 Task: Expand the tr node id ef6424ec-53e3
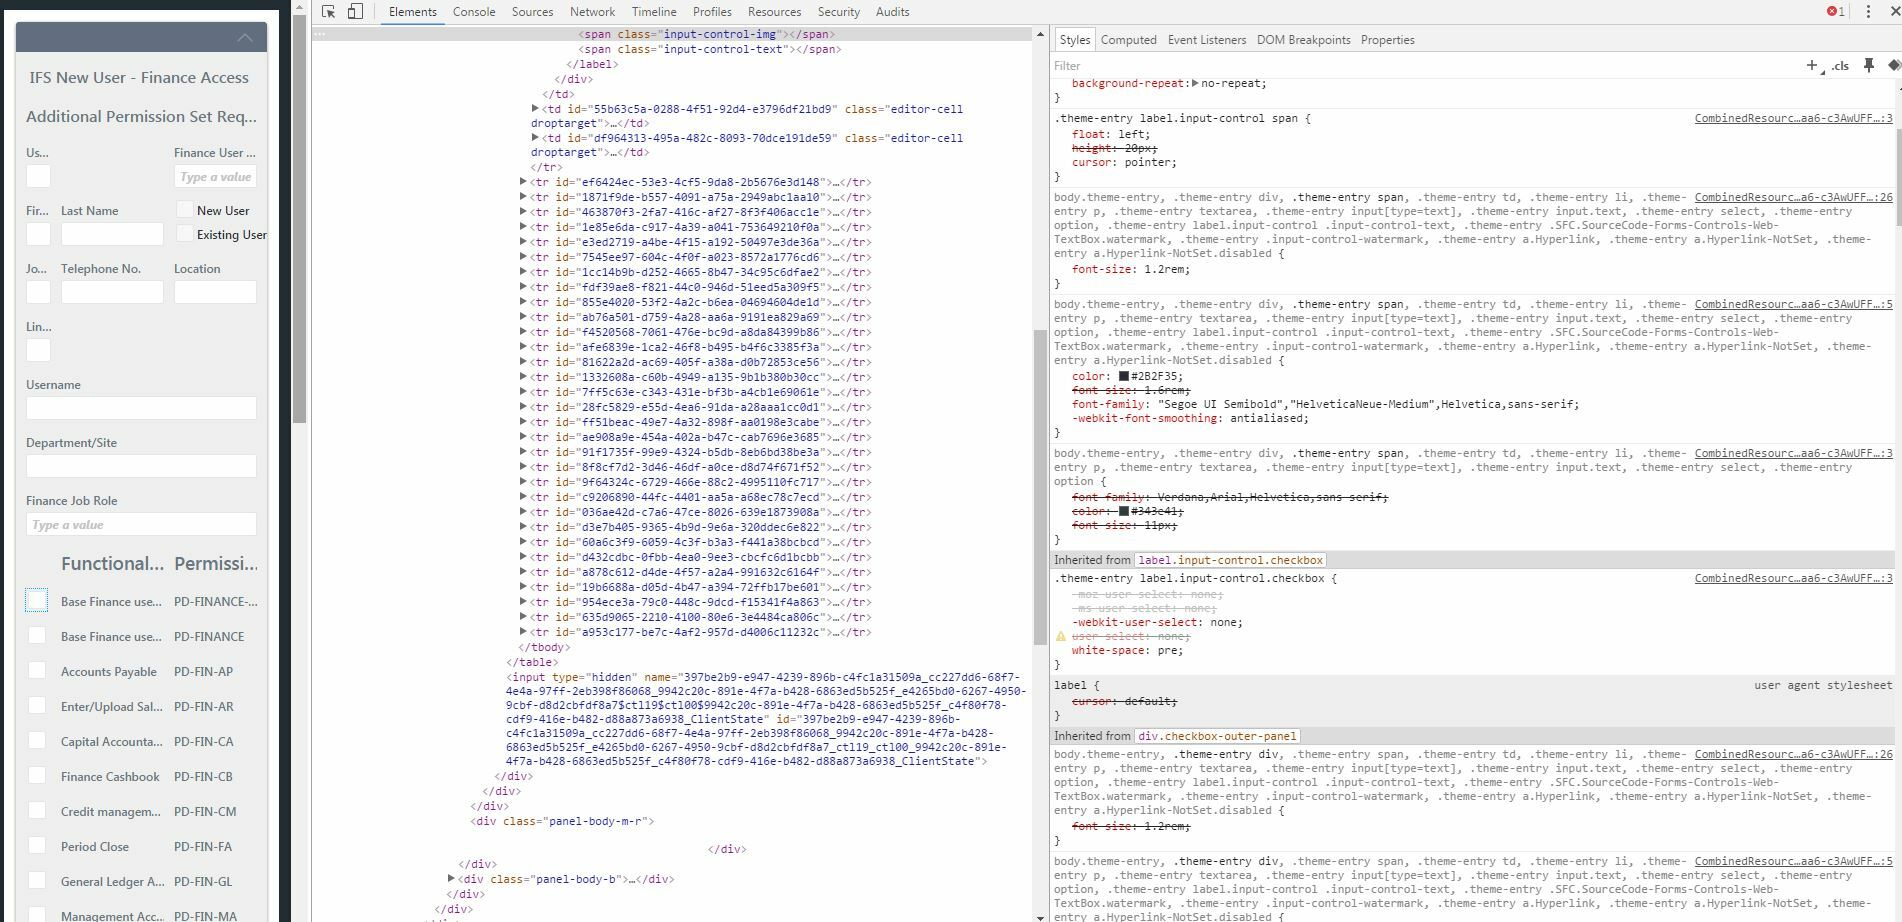523,182
